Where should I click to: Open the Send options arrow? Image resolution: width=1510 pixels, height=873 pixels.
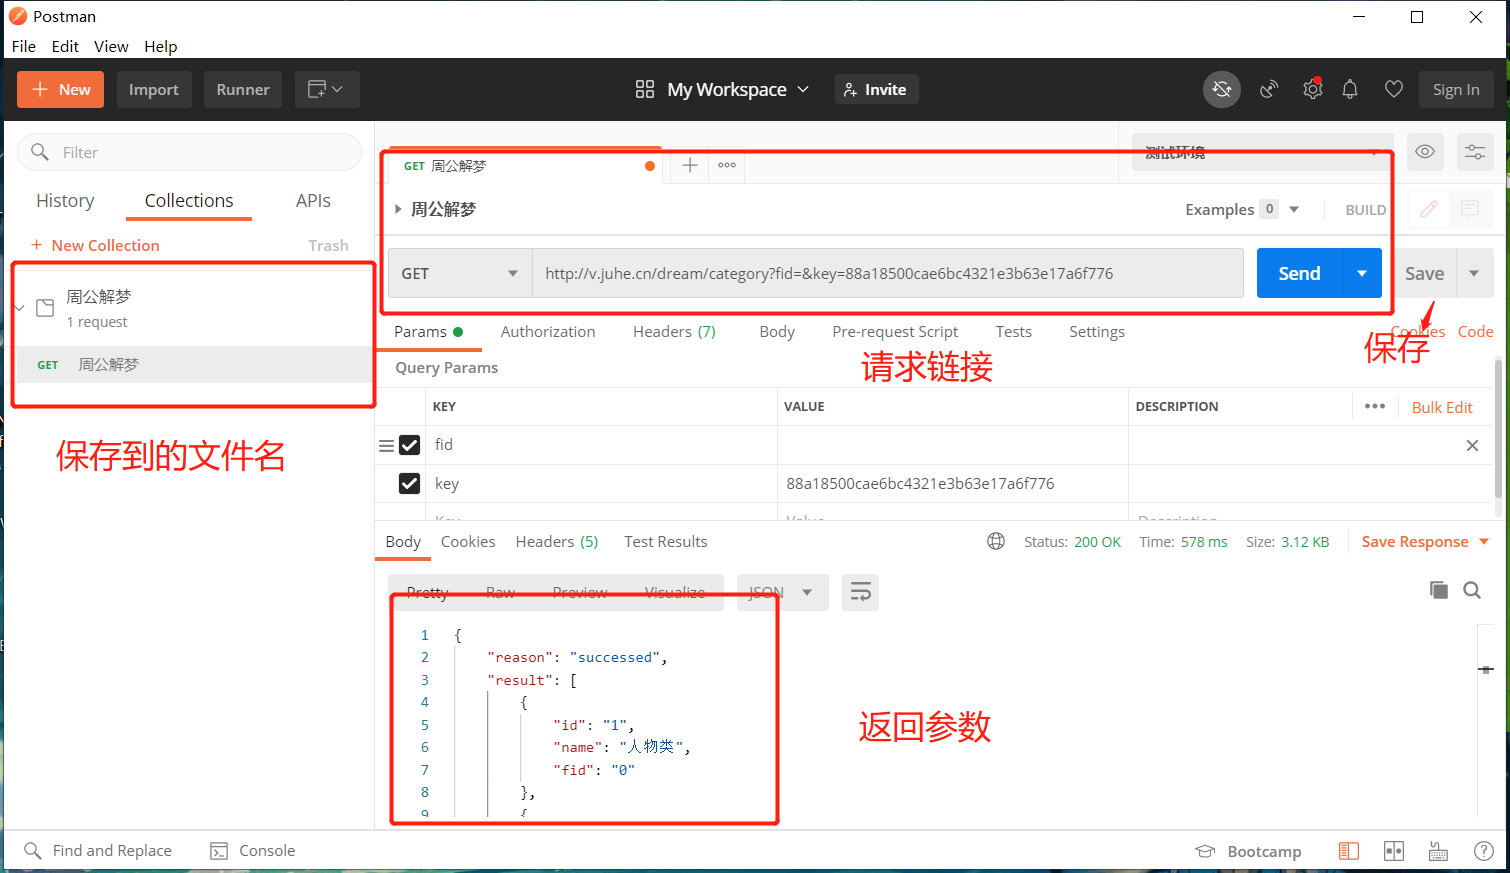(1362, 273)
